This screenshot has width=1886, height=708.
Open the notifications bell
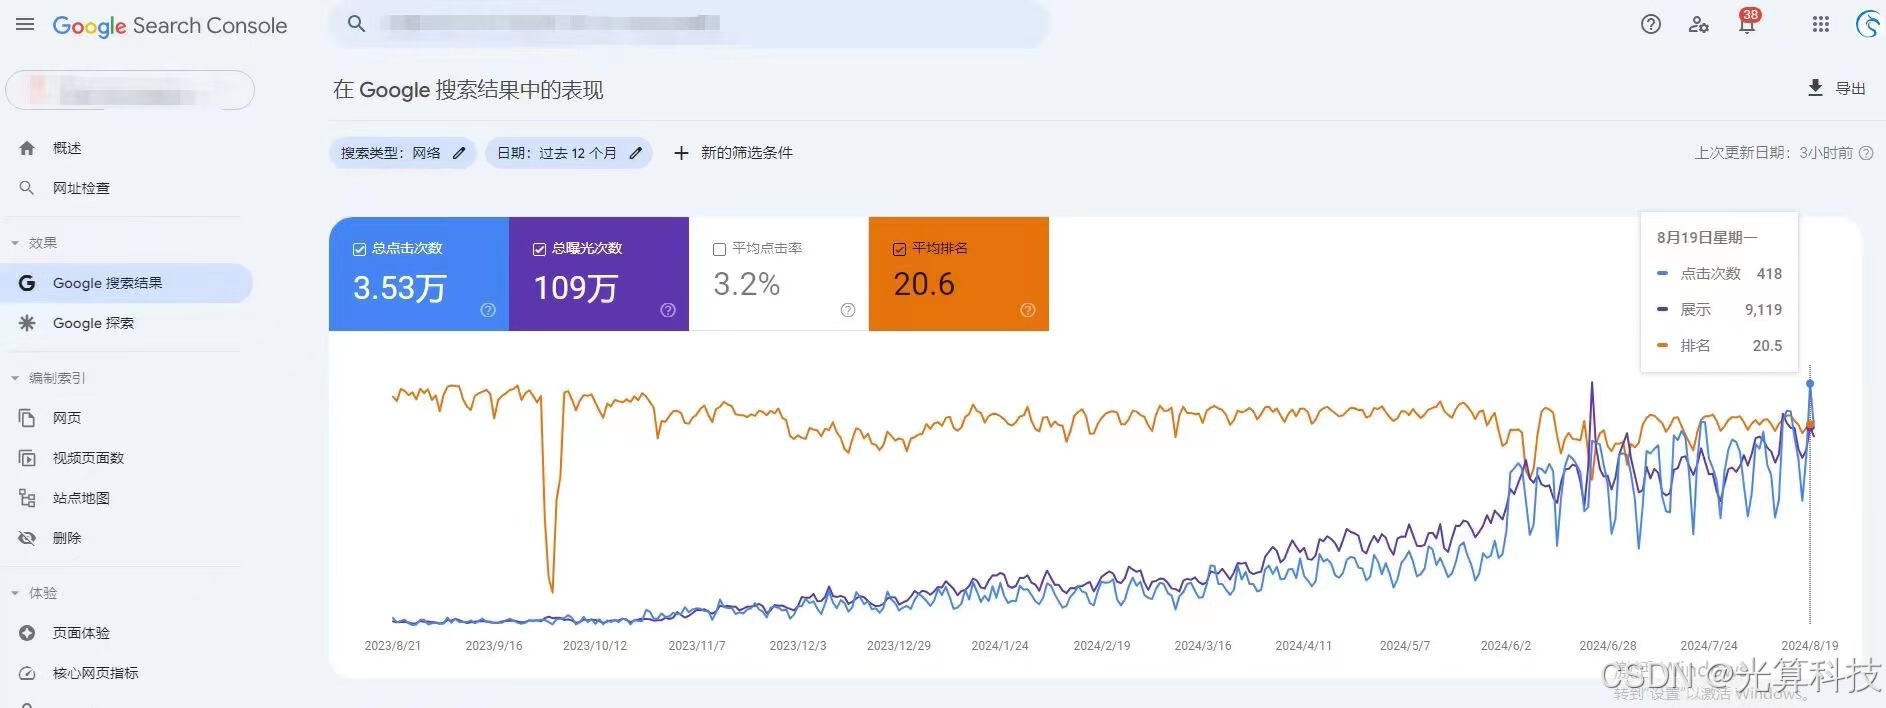pyautogui.click(x=1747, y=25)
